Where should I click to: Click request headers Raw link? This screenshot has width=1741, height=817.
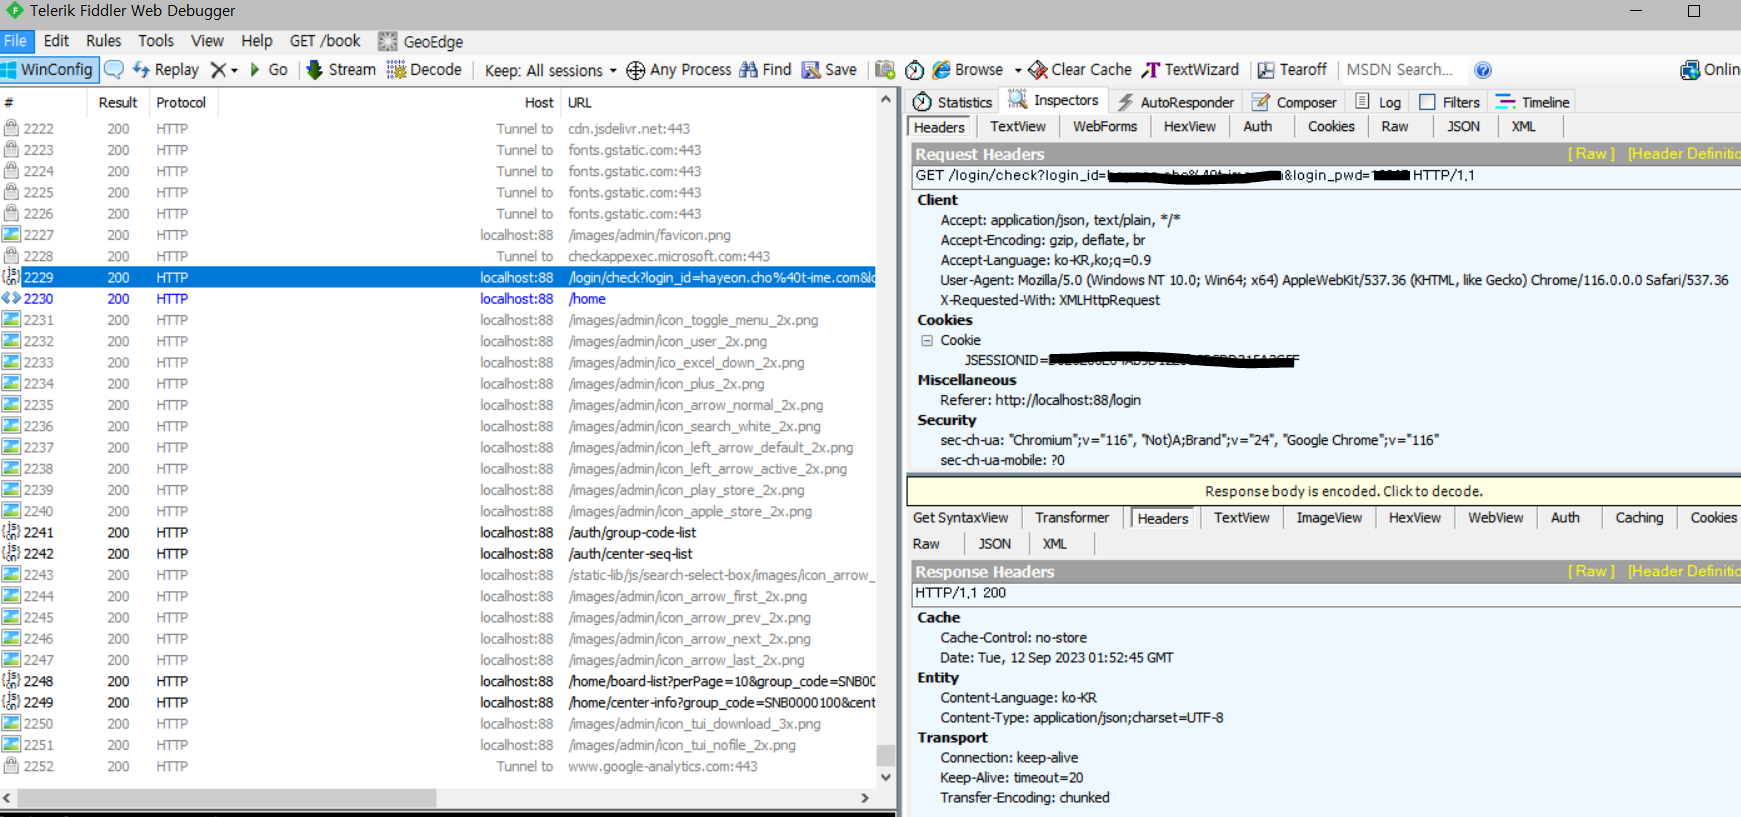click(1591, 154)
